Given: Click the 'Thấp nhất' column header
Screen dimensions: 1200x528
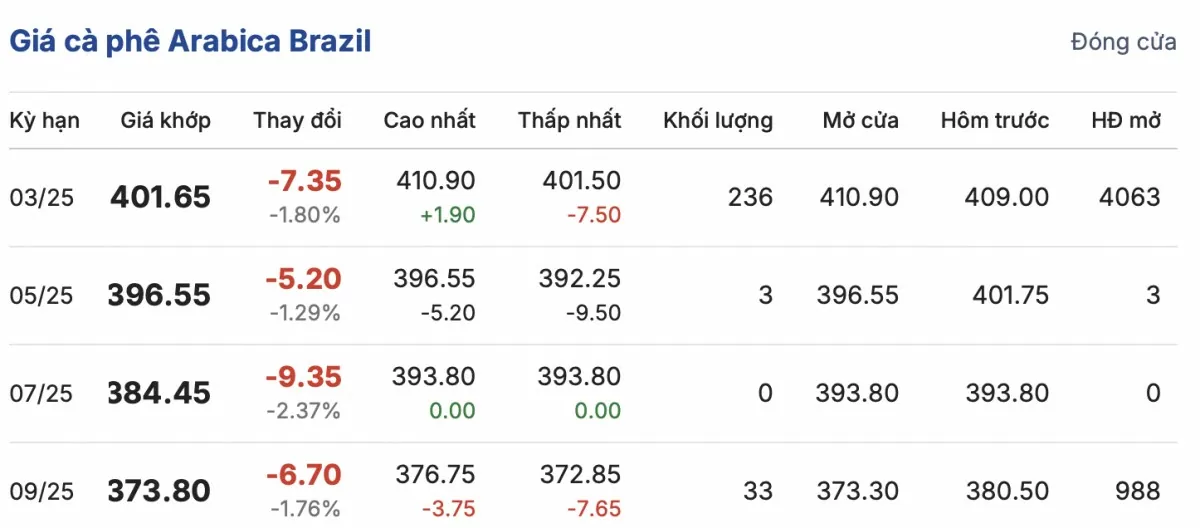Looking at the screenshot, I should tap(570, 121).
